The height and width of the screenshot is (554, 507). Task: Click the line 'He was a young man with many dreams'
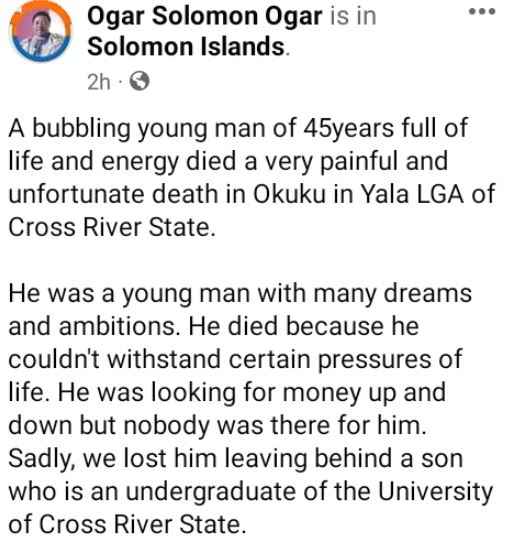[x=240, y=294]
